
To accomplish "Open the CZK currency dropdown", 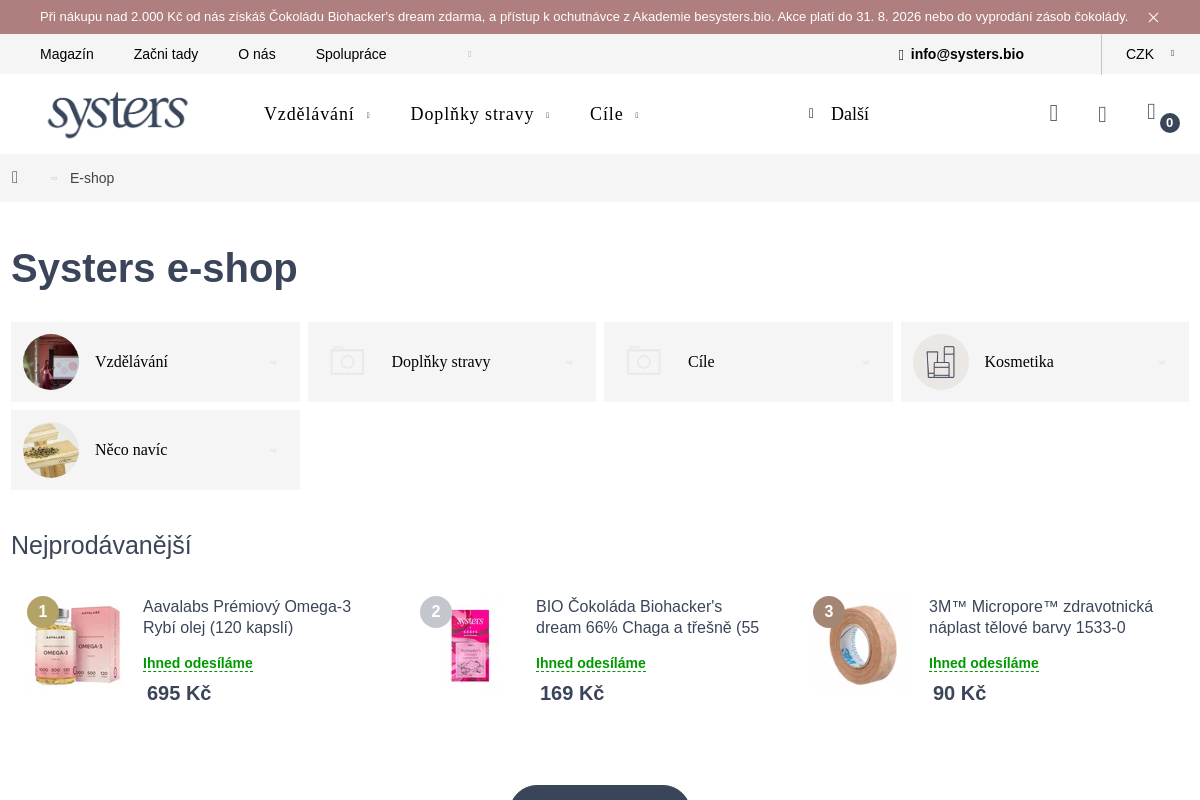I will click(1150, 54).
